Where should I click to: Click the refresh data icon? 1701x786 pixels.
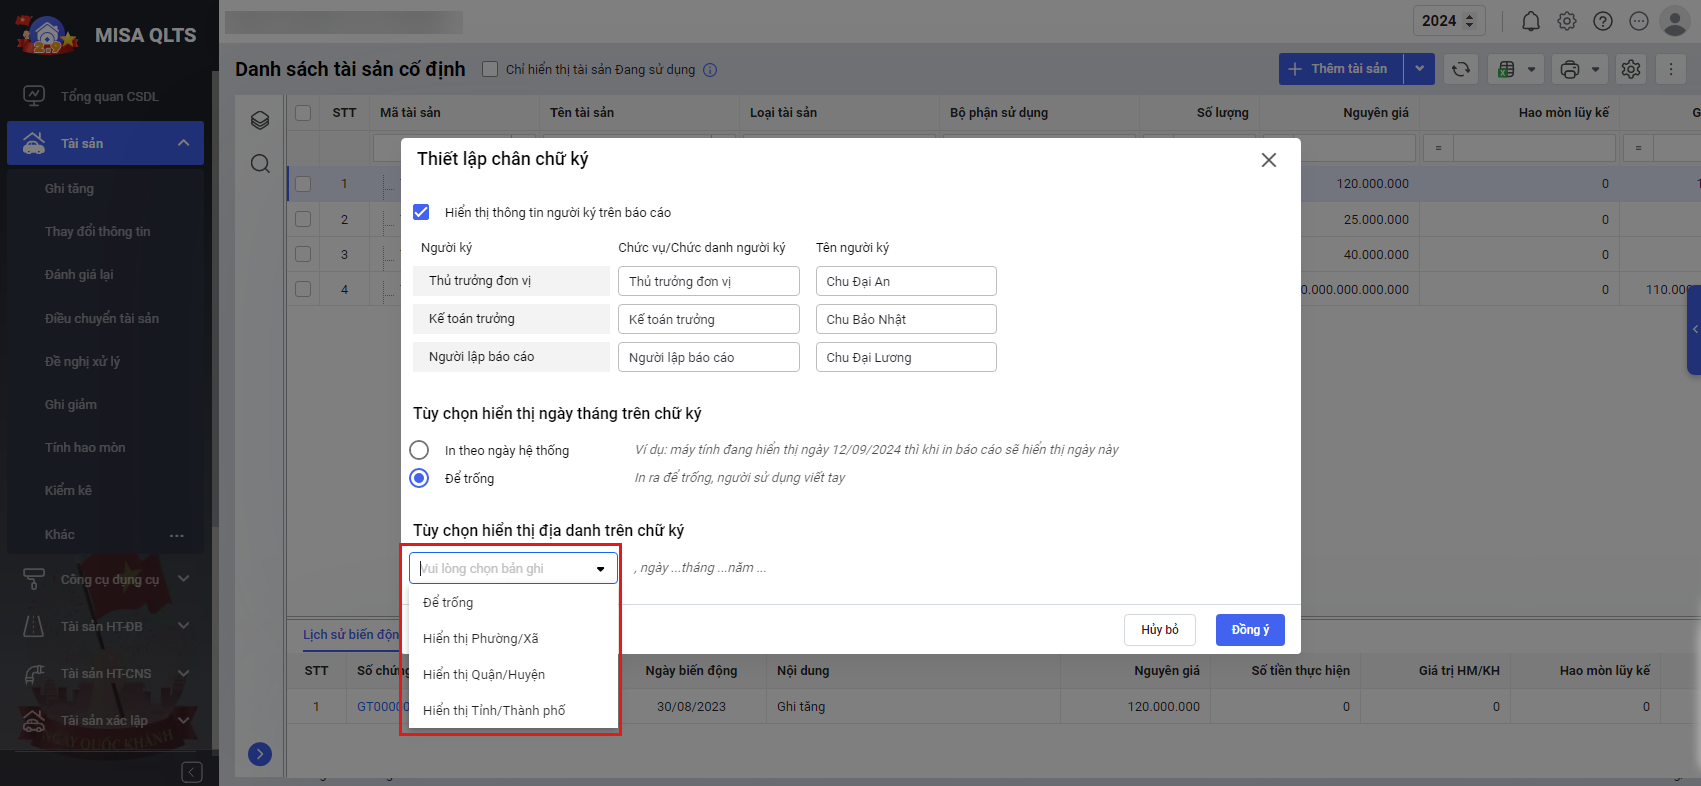point(1460,69)
